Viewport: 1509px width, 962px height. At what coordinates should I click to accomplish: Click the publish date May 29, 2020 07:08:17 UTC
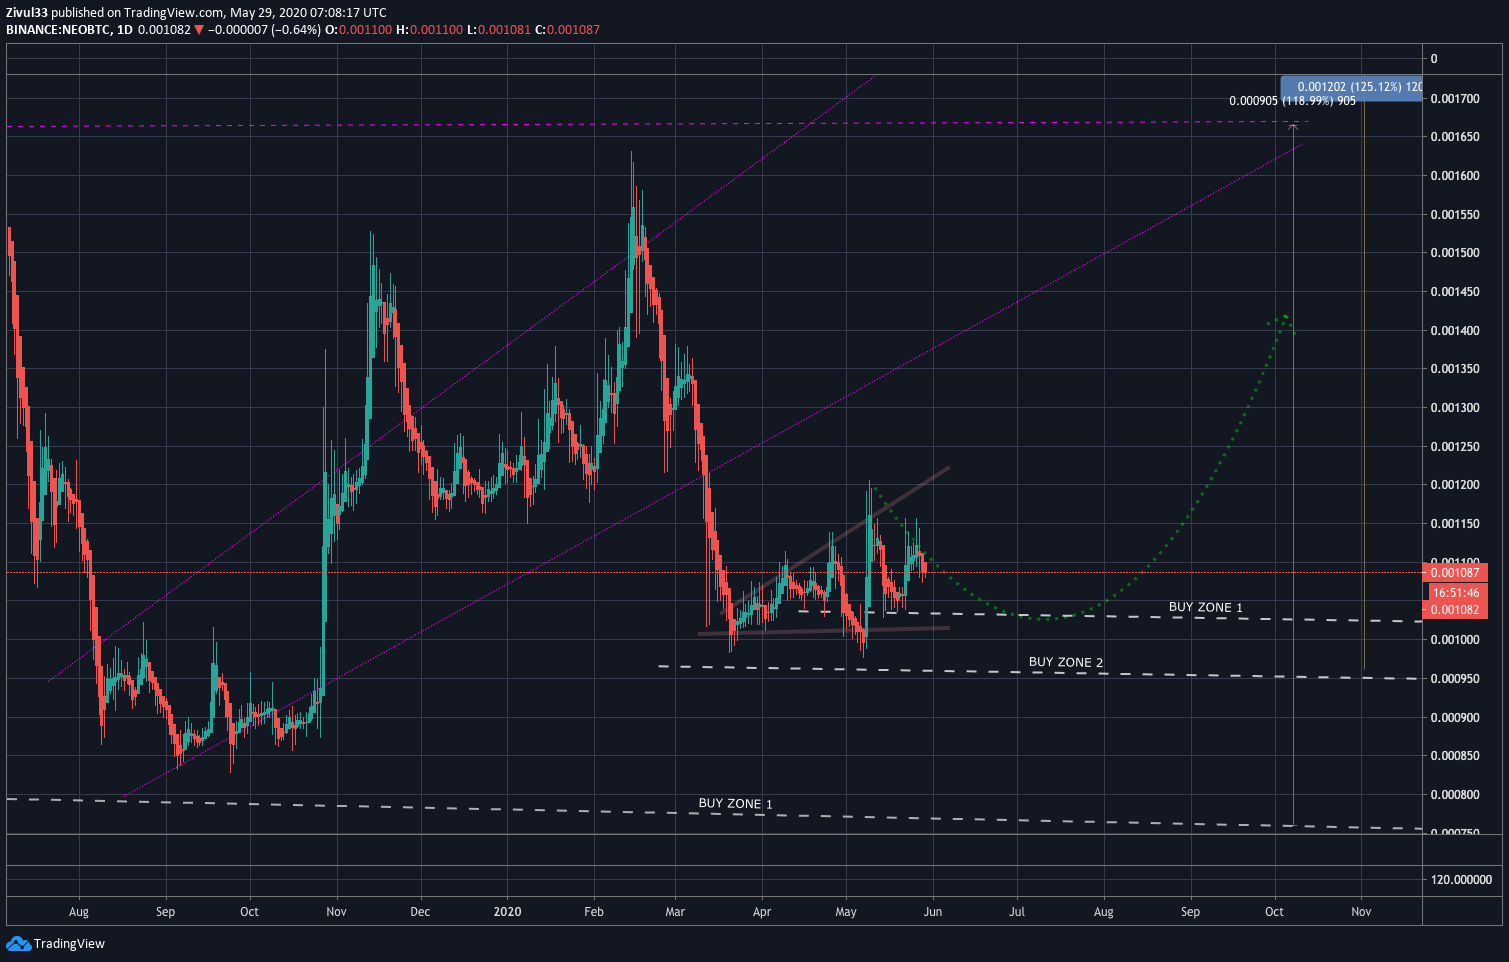point(308,13)
